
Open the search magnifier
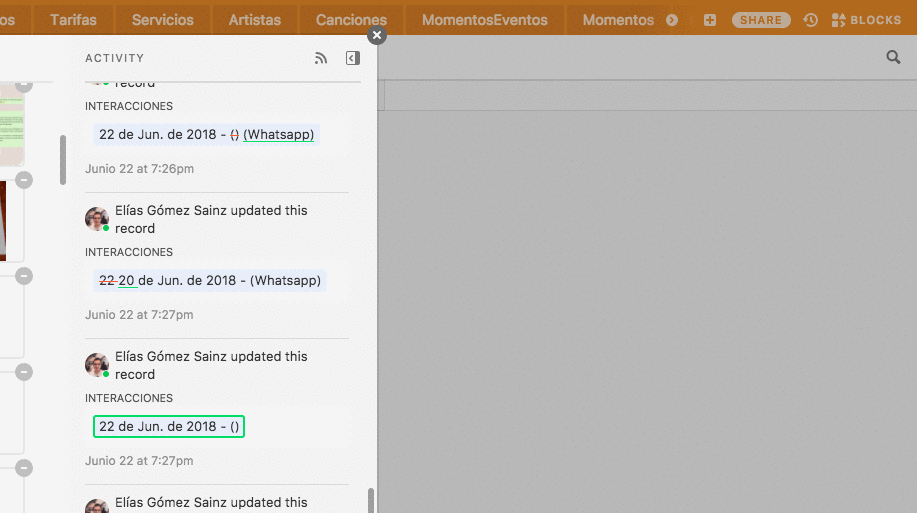click(x=893, y=57)
